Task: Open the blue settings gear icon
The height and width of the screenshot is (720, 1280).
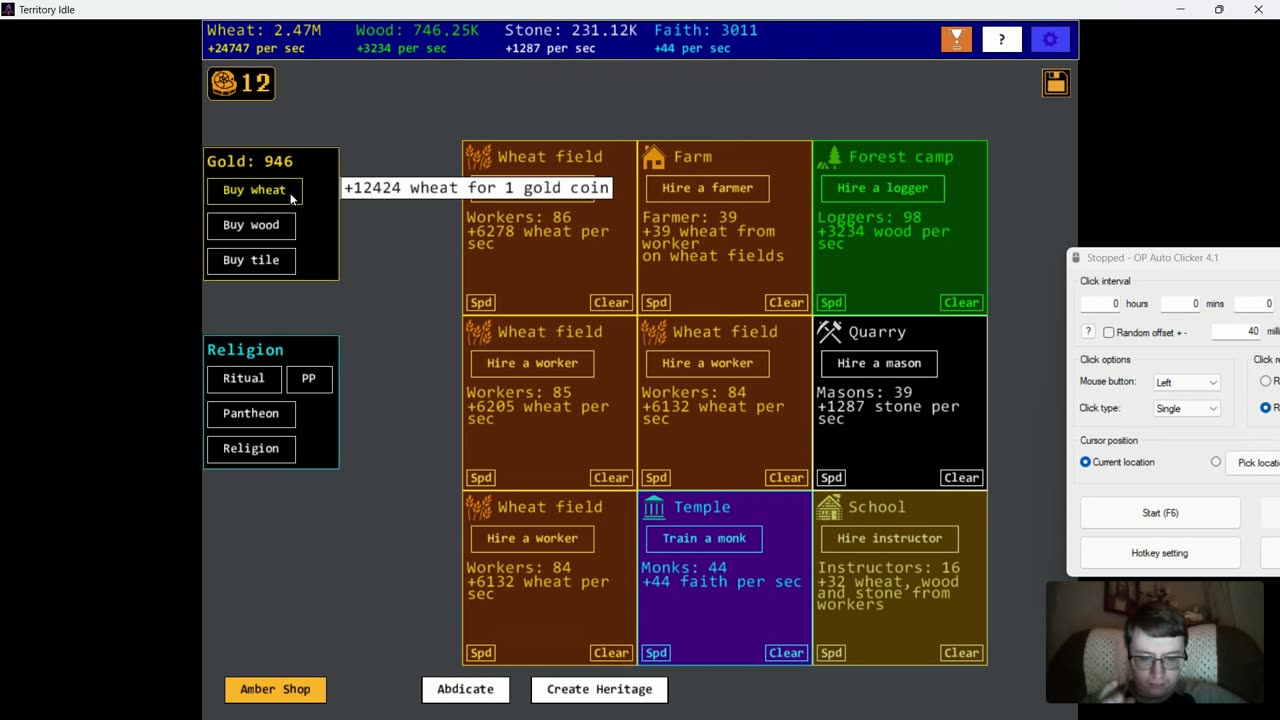Action: click(x=1050, y=39)
